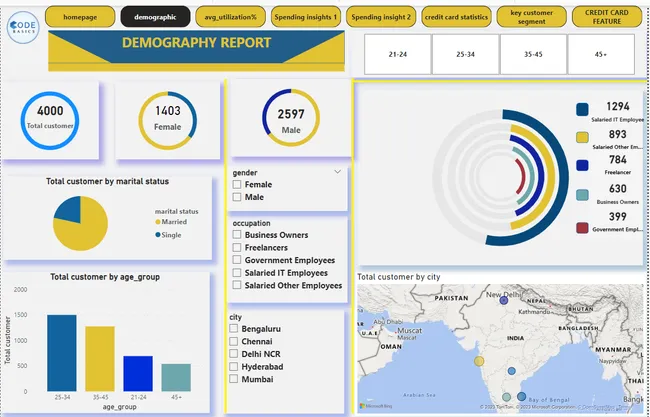Select Hyderabad city checkbox

[234, 366]
